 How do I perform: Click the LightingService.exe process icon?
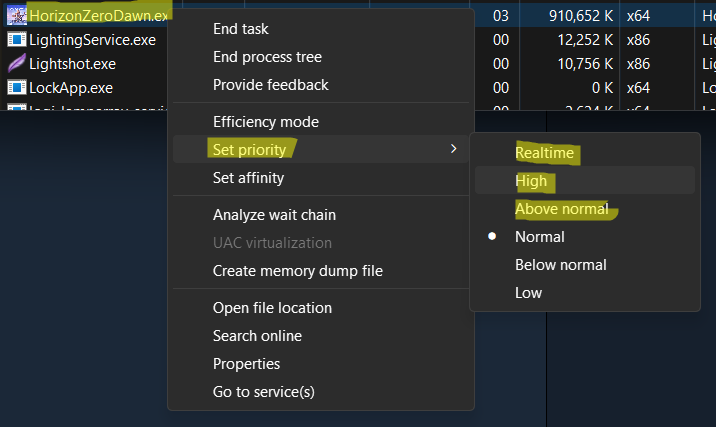[x=17, y=39]
